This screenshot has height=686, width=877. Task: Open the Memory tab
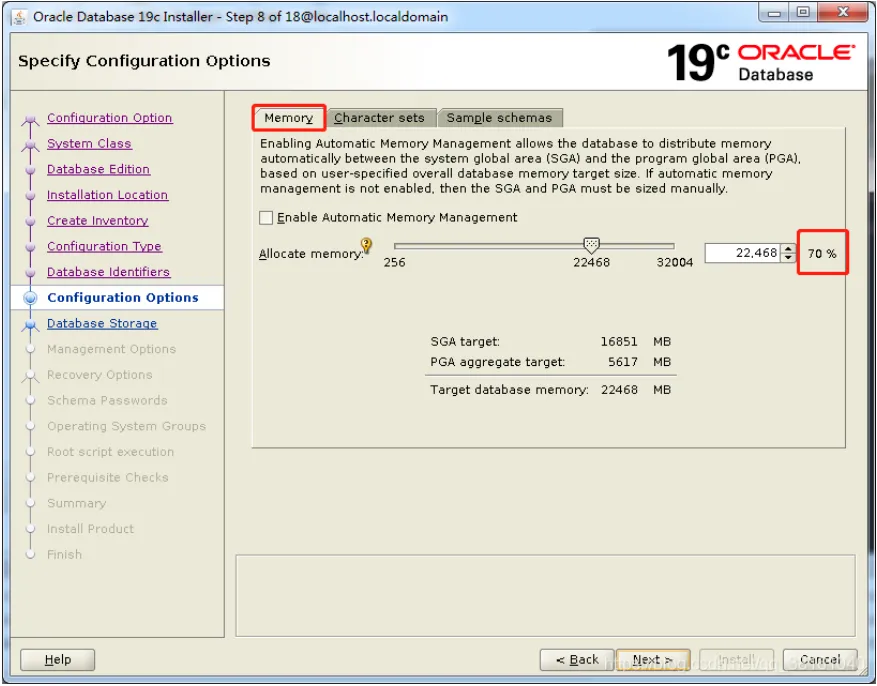pyautogui.click(x=289, y=118)
